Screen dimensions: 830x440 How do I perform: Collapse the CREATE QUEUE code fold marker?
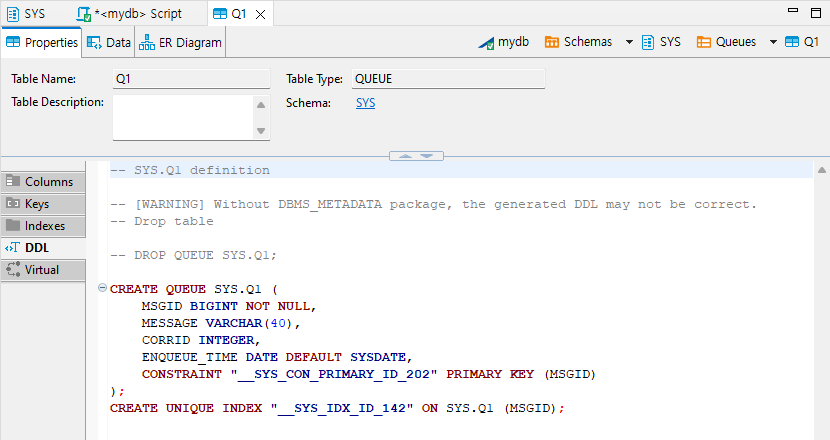[x=103, y=289]
